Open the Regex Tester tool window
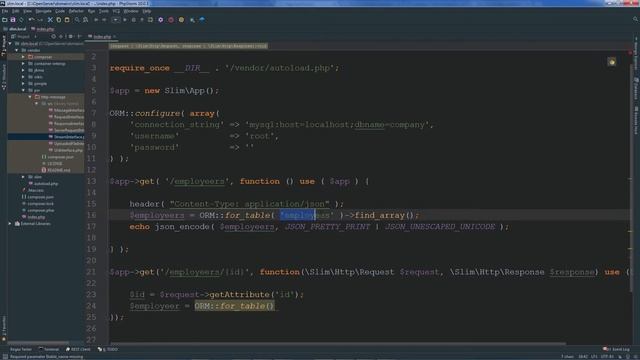Viewport: 640px width, 360px height. [x=20, y=349]
